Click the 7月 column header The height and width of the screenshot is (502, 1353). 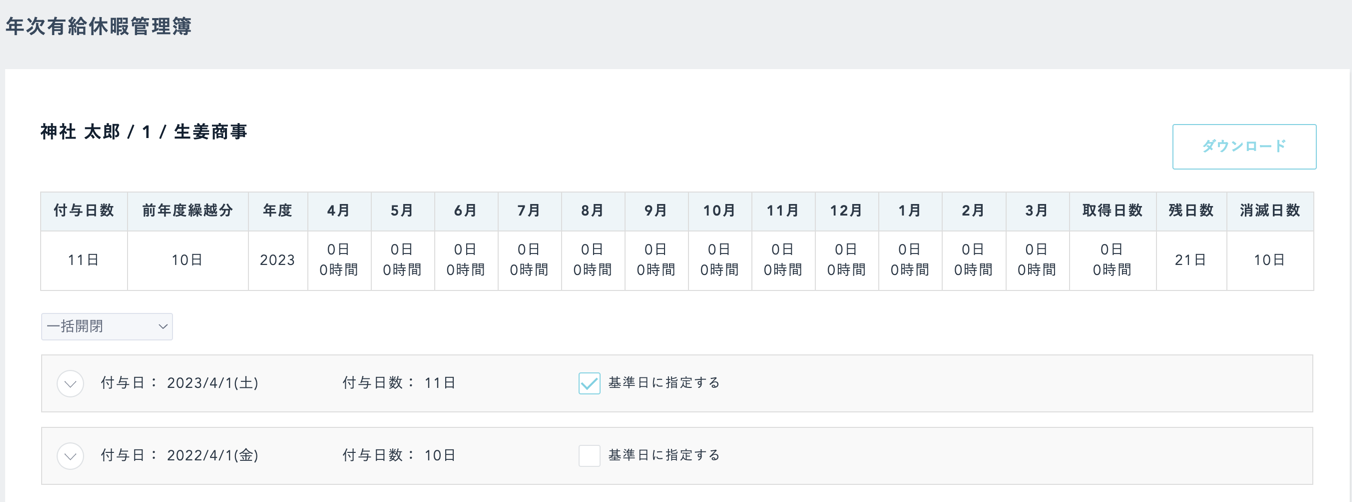[x=529, y=211]
